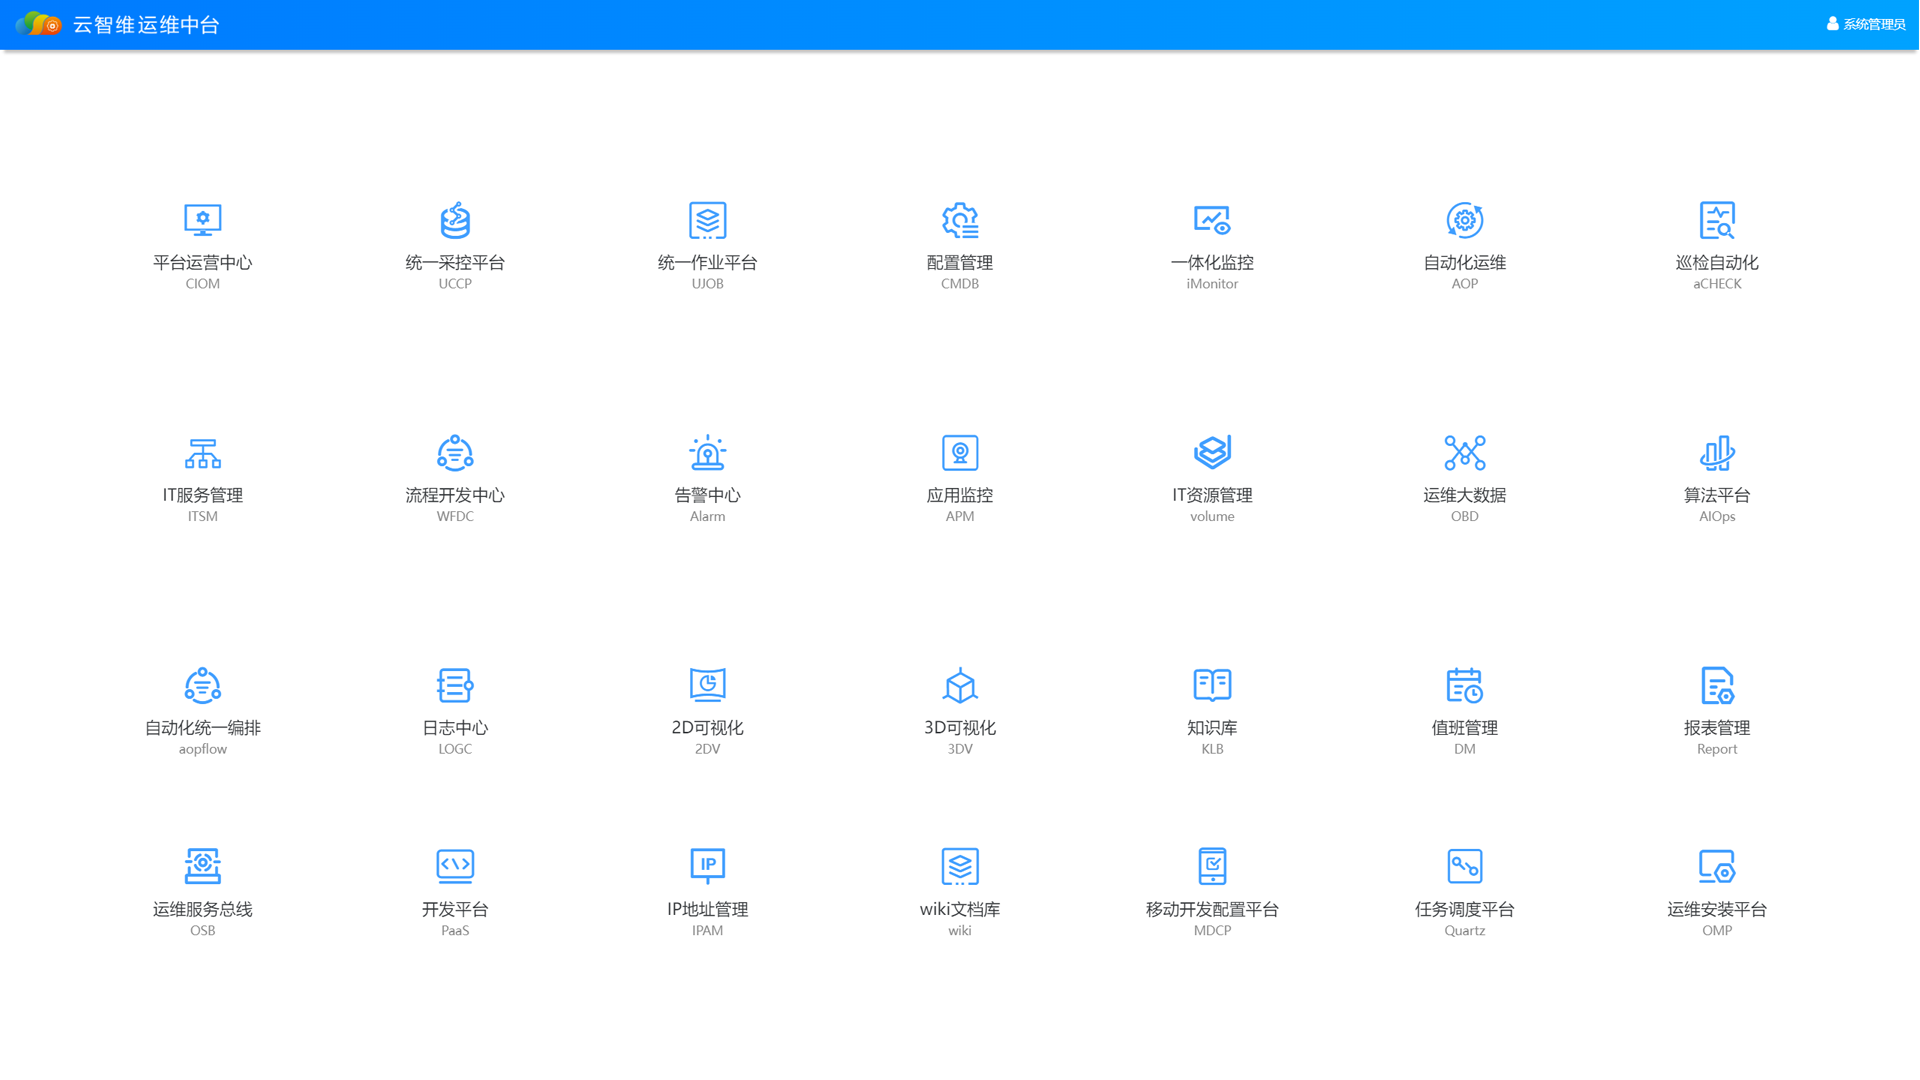
Task: Open the 运维服务总线 OSB icon
Action: point(202,866)
